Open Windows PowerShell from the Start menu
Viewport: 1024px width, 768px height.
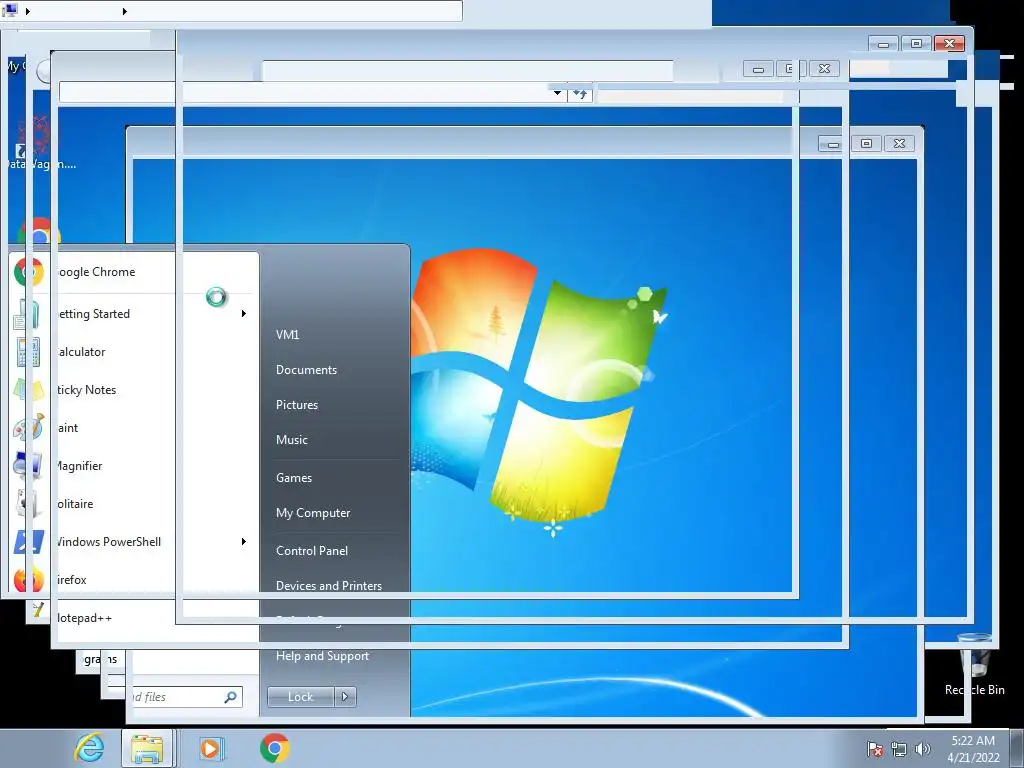point(134,541)
